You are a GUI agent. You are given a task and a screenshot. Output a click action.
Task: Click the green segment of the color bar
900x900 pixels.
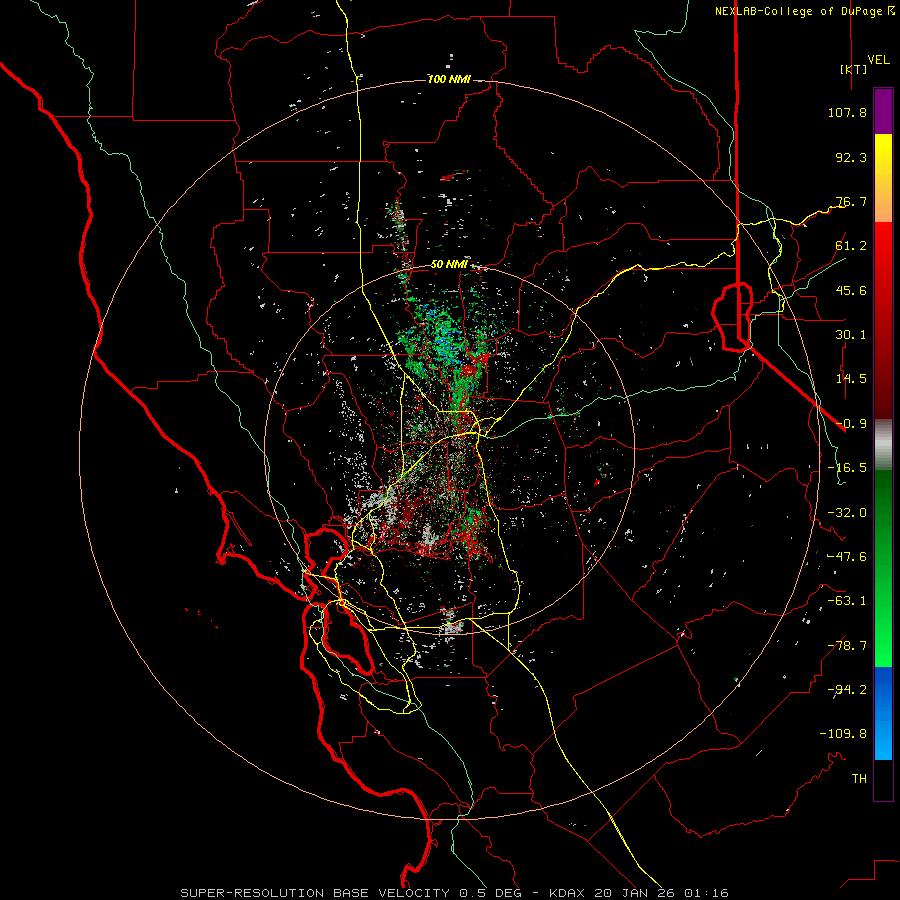[x=883, y=568]
